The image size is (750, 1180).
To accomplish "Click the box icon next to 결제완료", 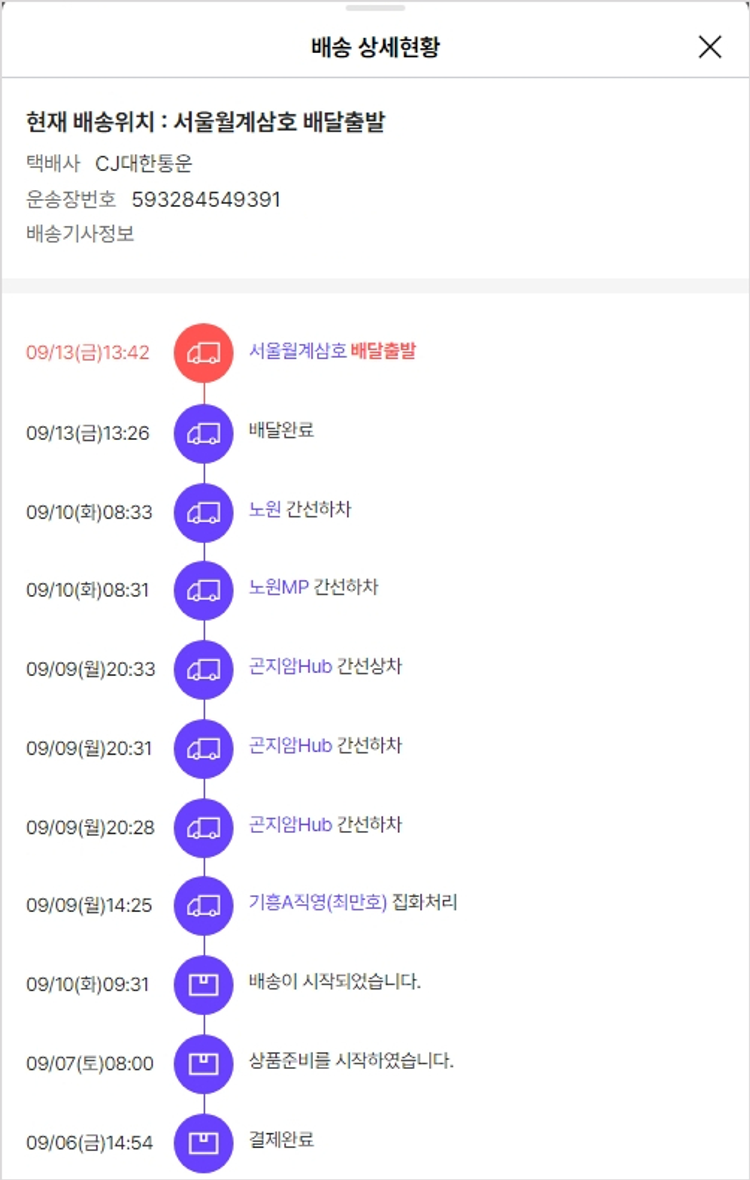I will click(x=203, y=1141).
